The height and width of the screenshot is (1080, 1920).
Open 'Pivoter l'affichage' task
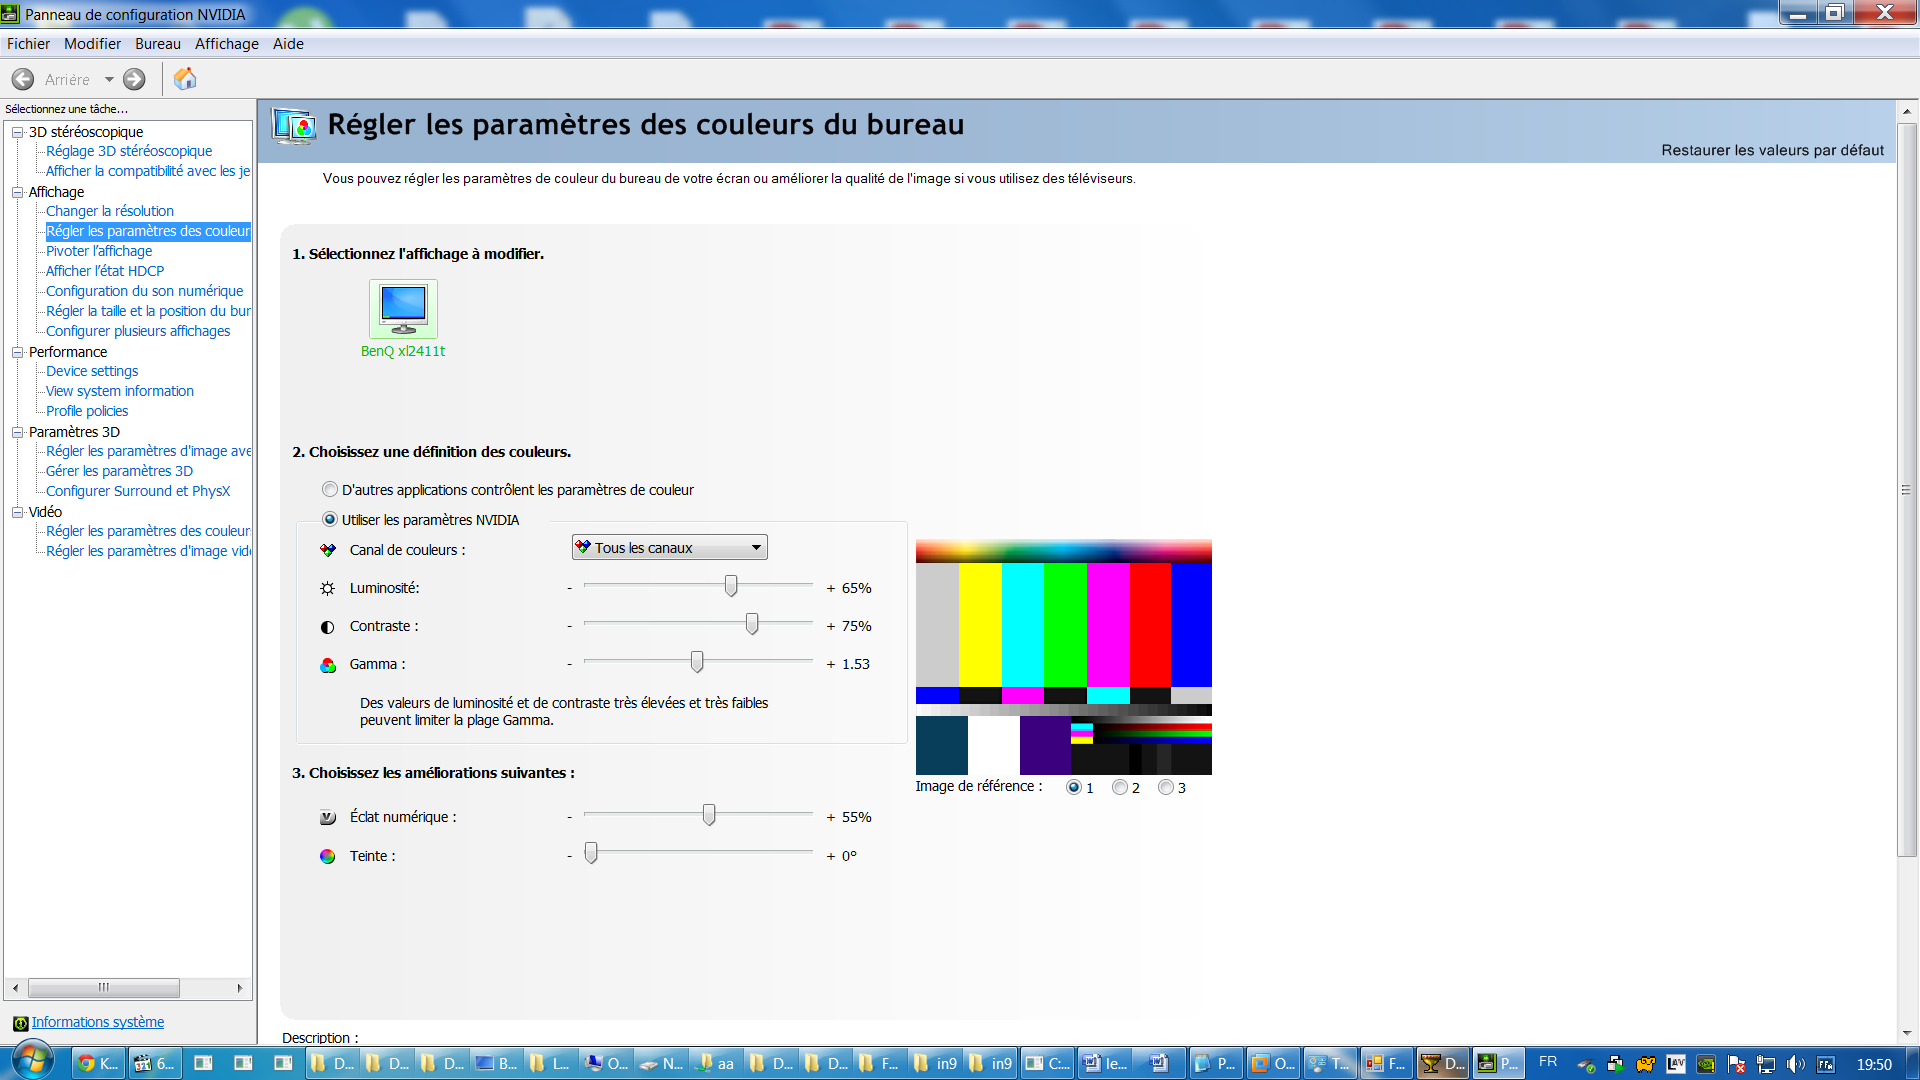tap(99, 251)
